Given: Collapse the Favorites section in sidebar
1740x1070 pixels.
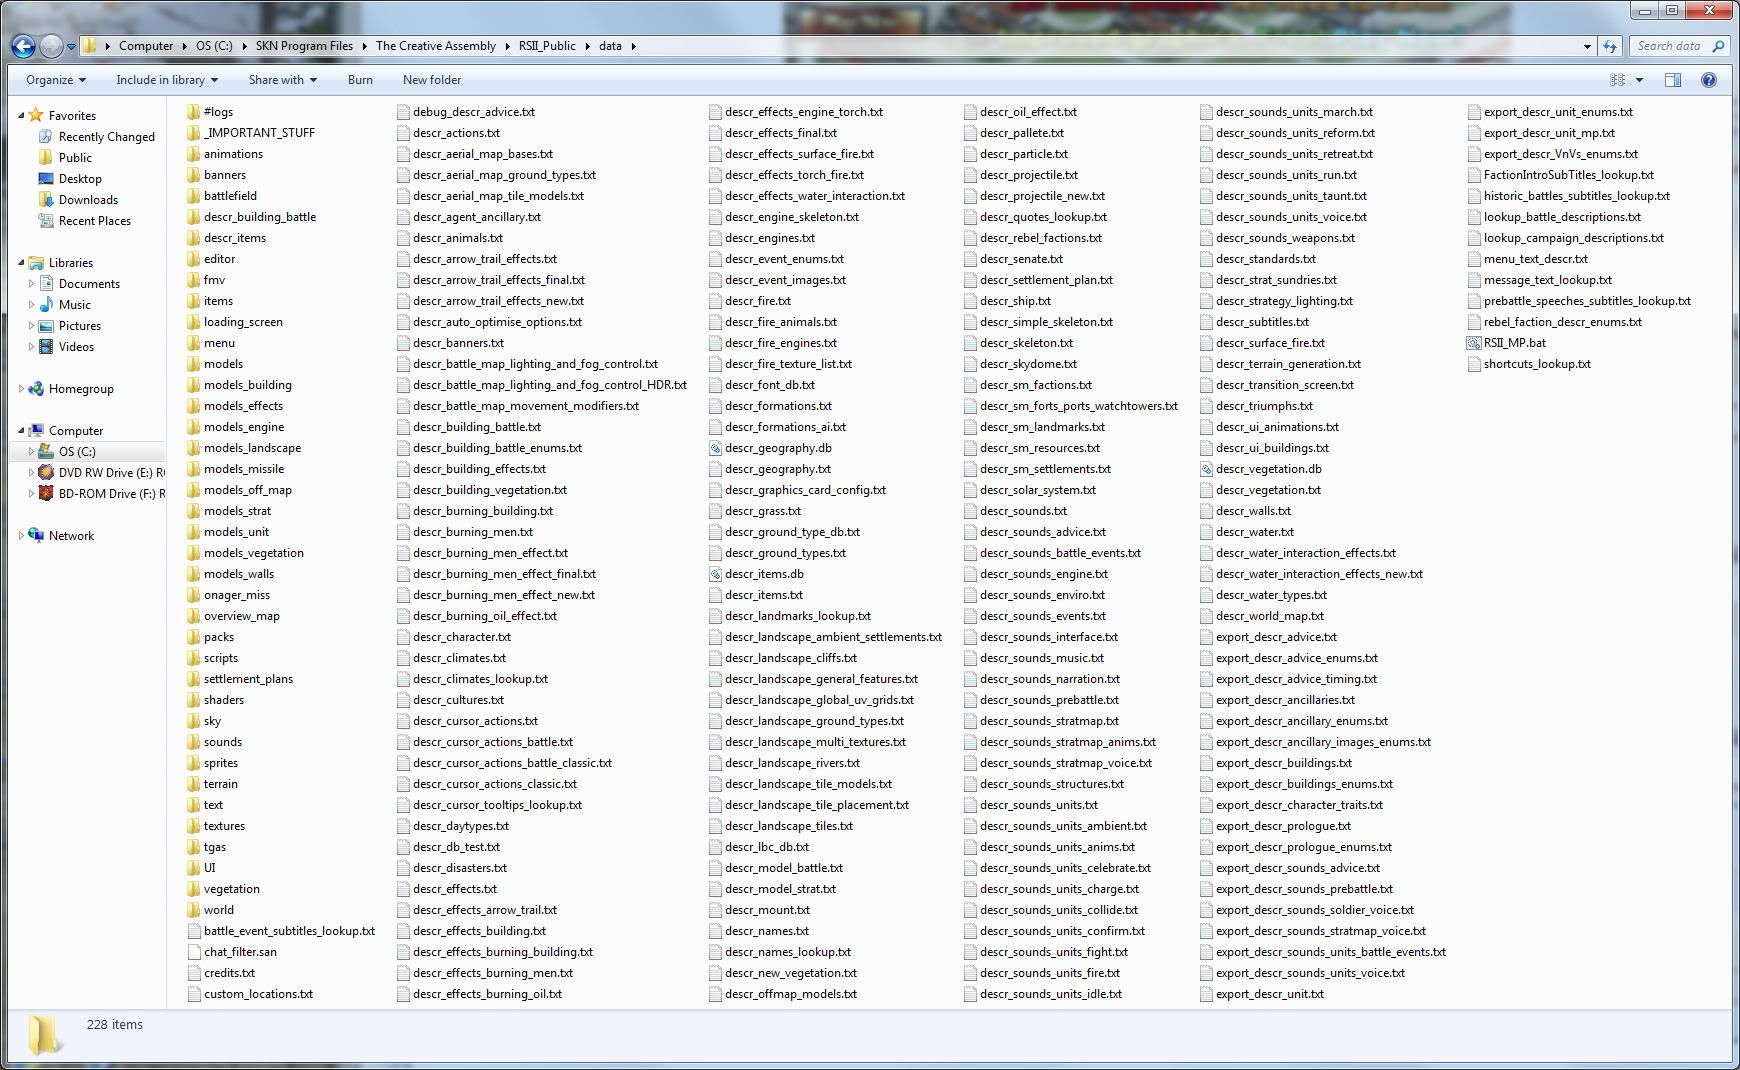Looking at the screenshot, I should (21, 116).
